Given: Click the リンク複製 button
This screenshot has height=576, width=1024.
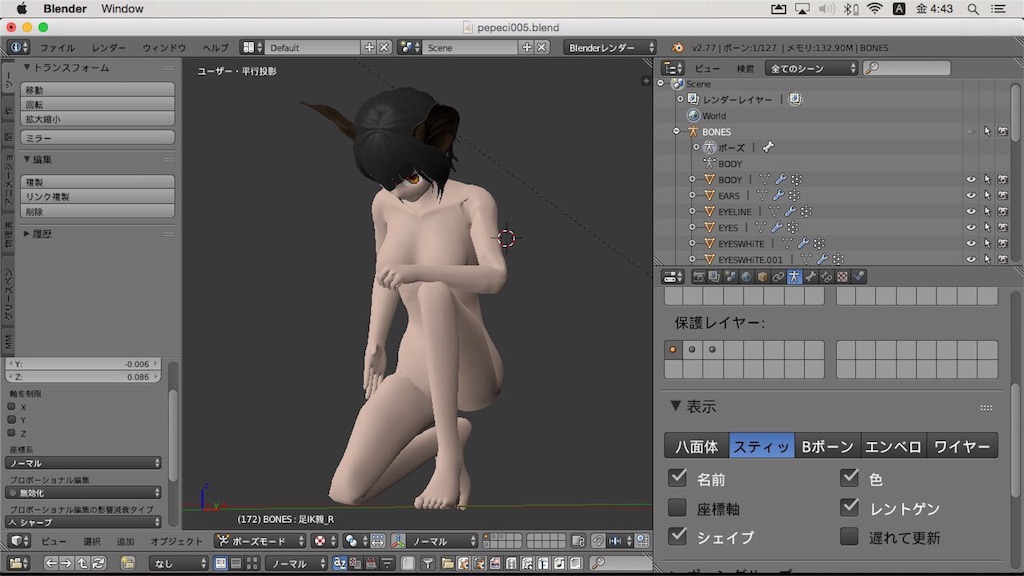Looking at the screenshot, I should [97, 197].
